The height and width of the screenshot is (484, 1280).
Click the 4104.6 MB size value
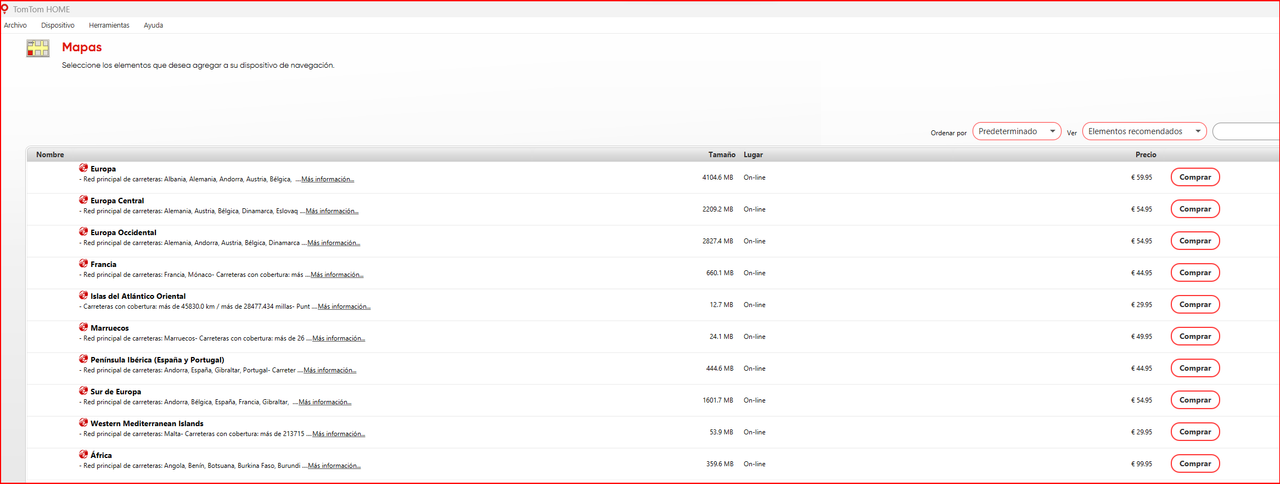coord(718,177)
